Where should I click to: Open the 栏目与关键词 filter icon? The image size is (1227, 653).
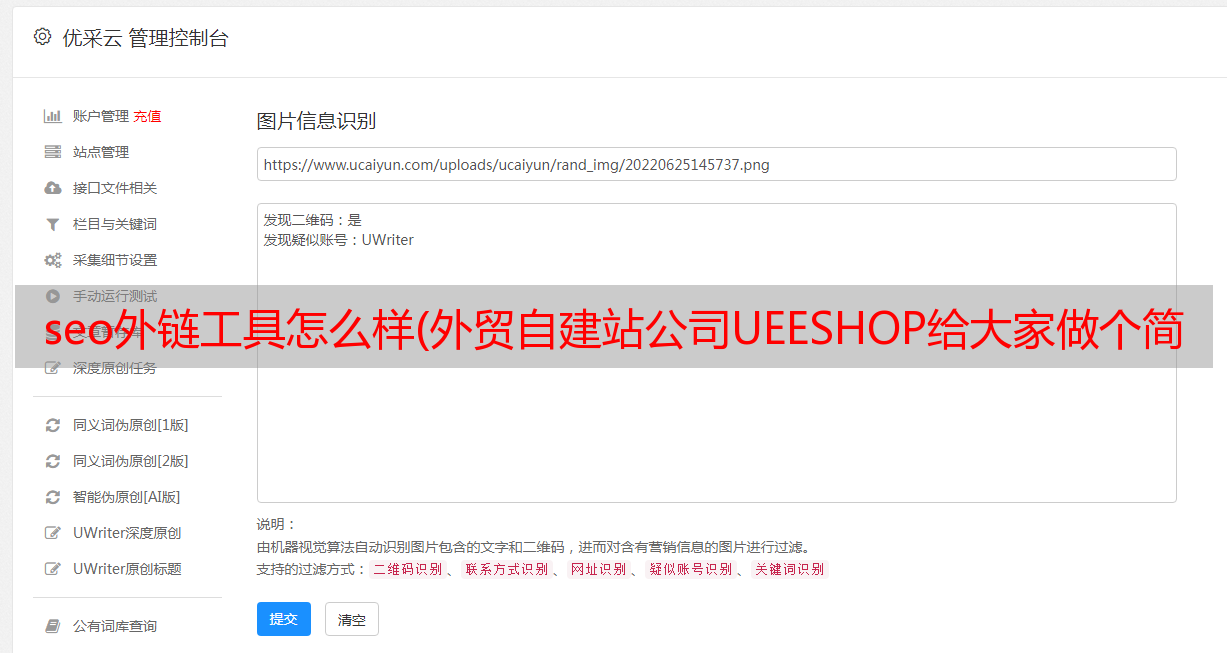[x=53, y=224]
